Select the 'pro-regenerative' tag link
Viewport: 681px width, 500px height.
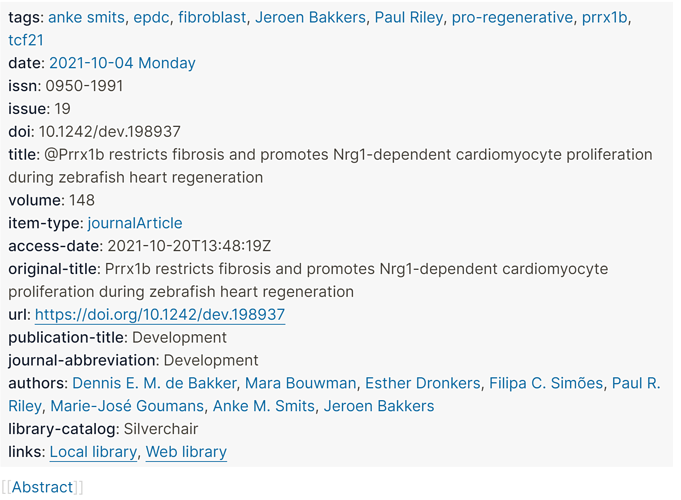(x=512, y=17)
